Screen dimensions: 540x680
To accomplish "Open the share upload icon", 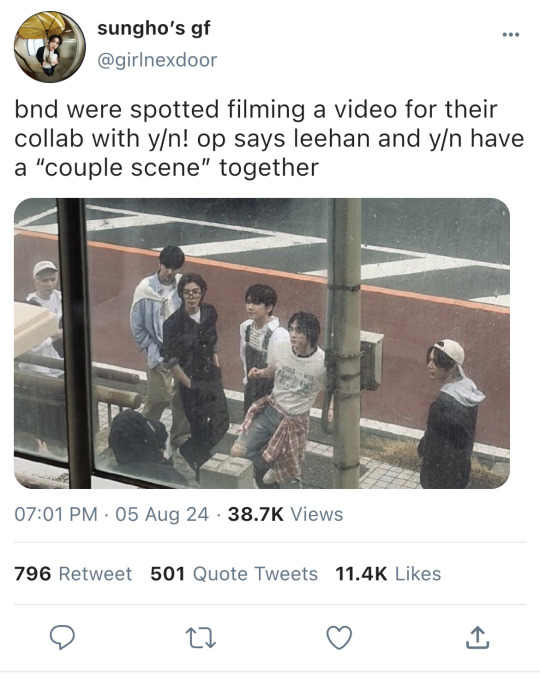I will point(477,637).
